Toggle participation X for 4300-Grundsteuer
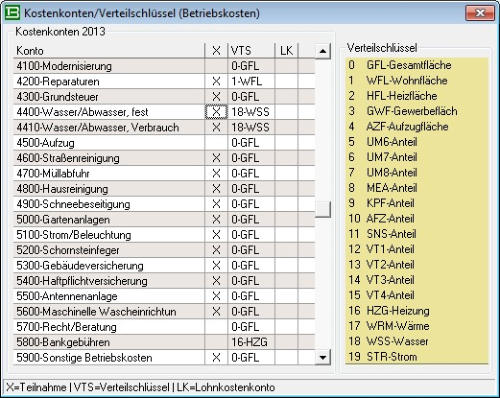Screen dimensions: 500x398 click(x=216, y=97)
